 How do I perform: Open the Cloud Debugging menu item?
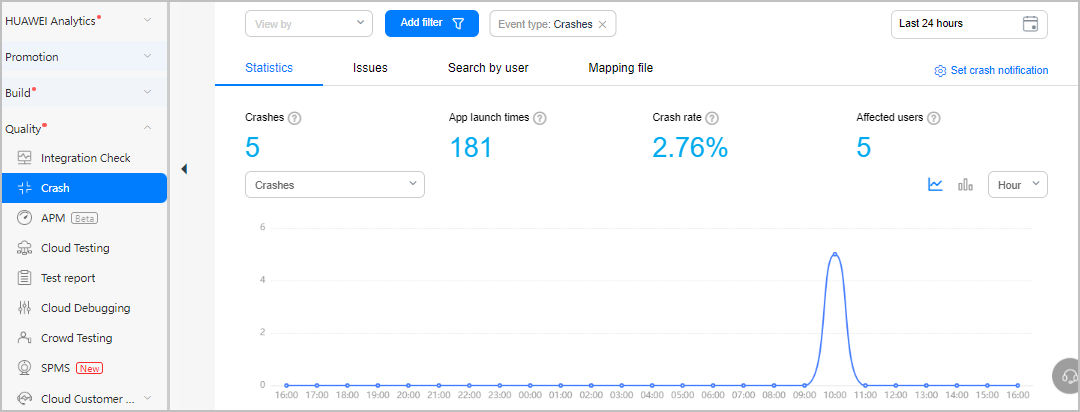(x=84, y=308)
